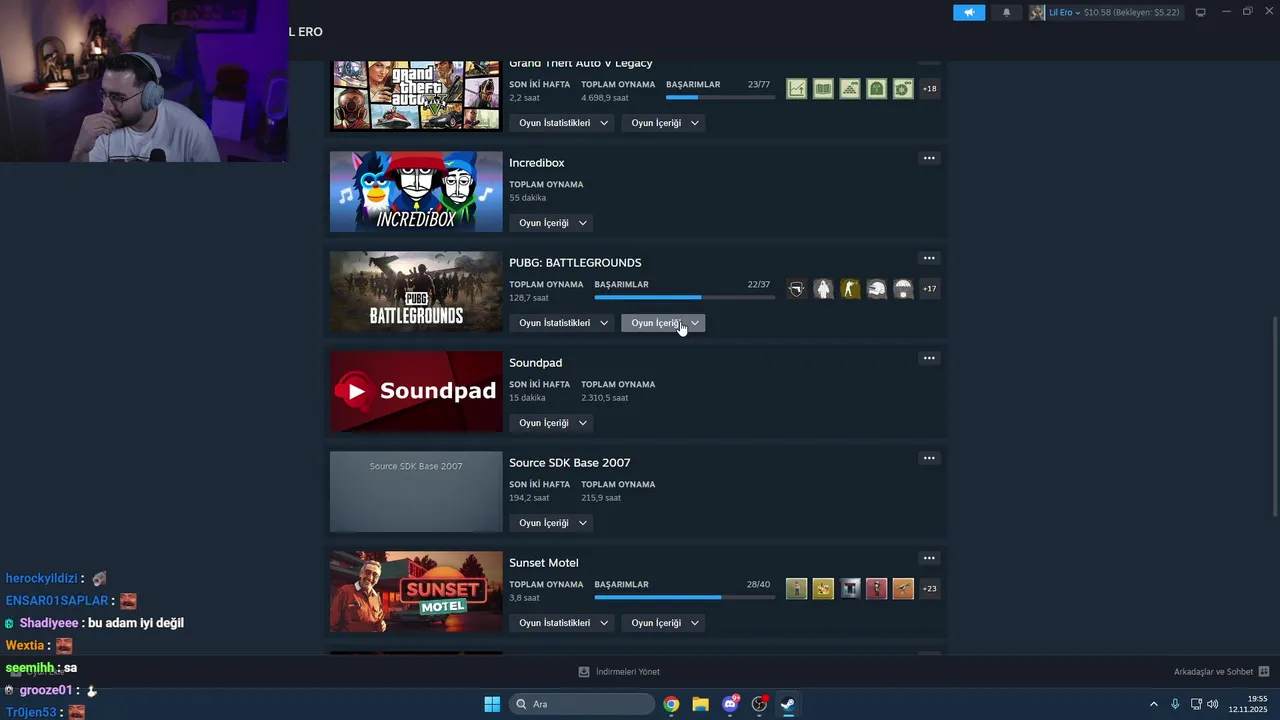Viewport: 1280px width, 720px height.
Task: Open Sunset Motel silver-frame achievement icon
Action: [850, 589]
